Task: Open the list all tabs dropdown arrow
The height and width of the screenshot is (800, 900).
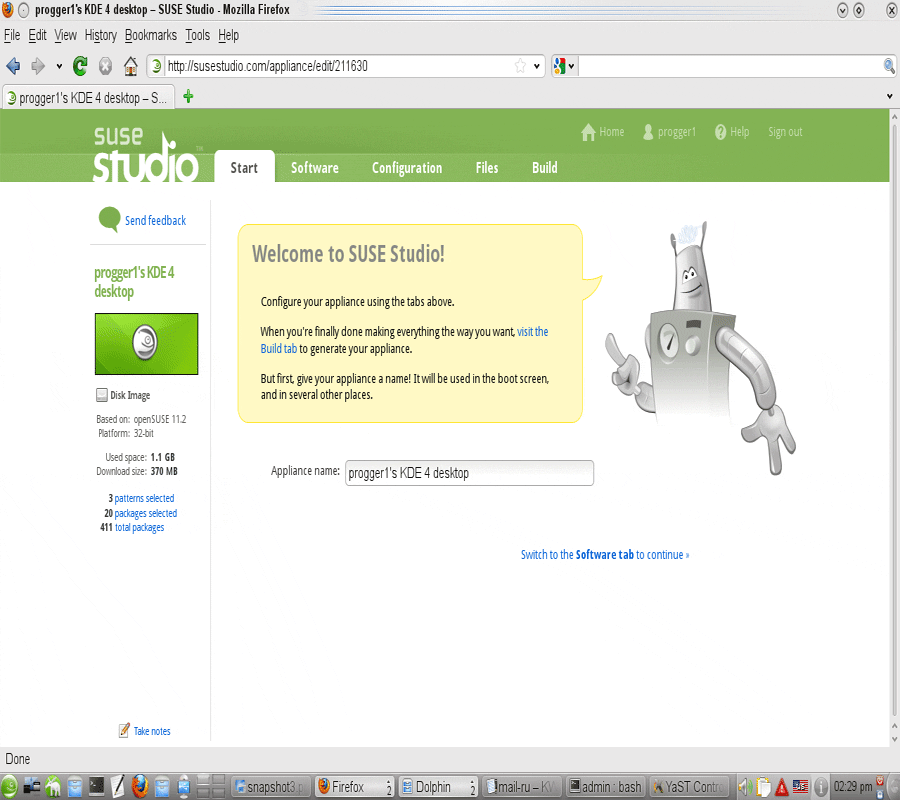Action: [890, 96]
